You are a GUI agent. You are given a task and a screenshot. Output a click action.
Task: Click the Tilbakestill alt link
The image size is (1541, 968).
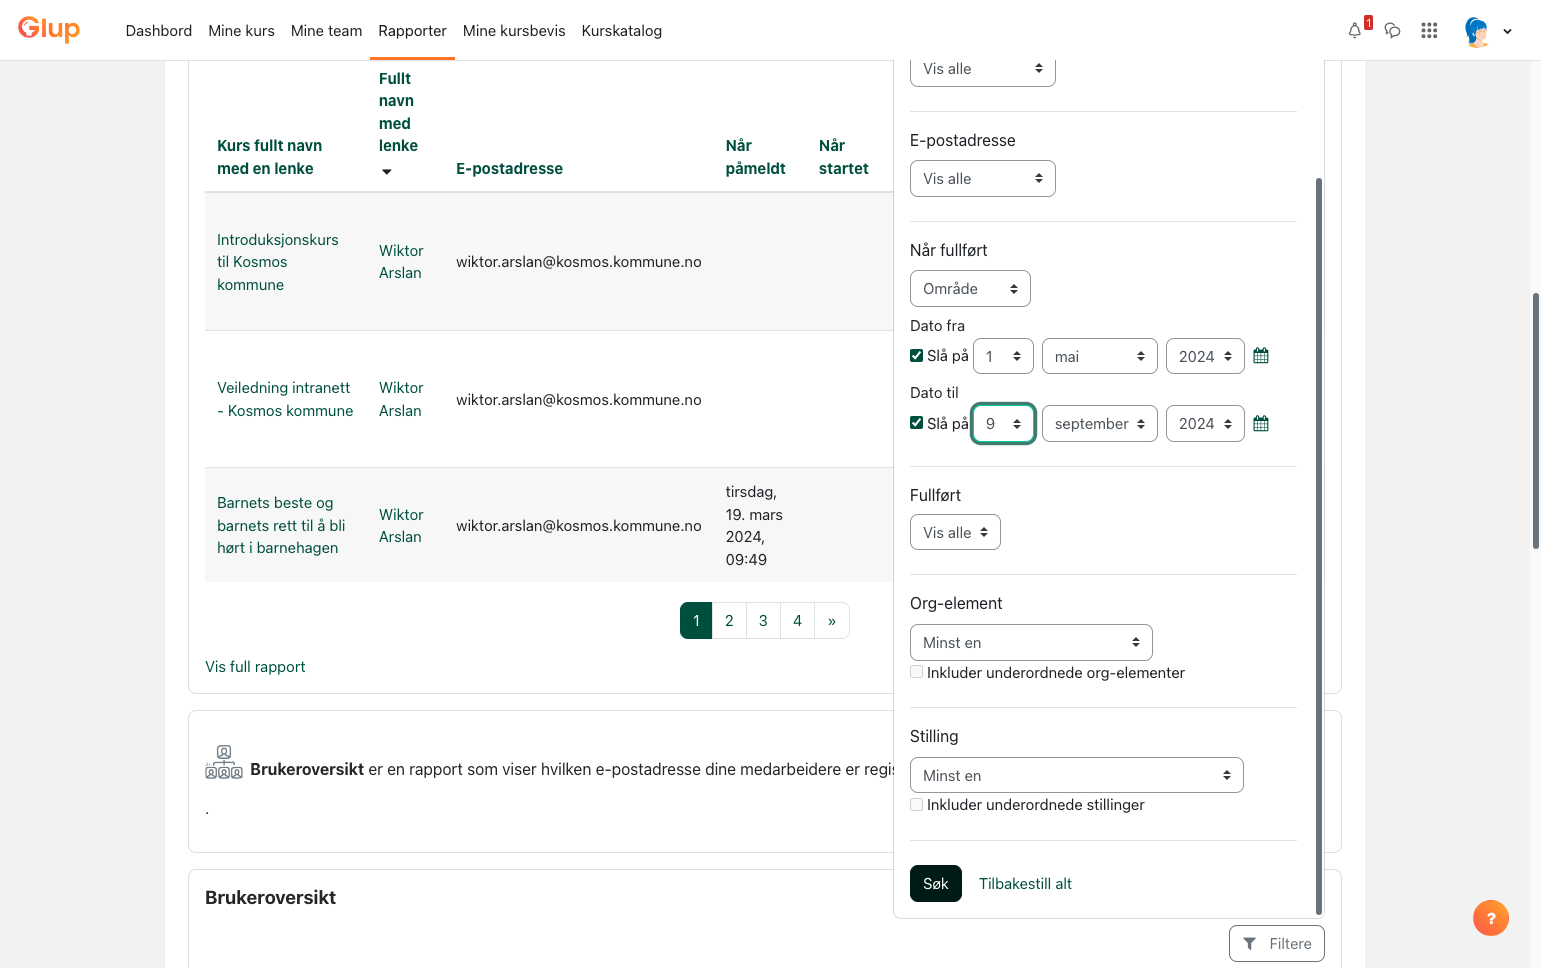1025,884
